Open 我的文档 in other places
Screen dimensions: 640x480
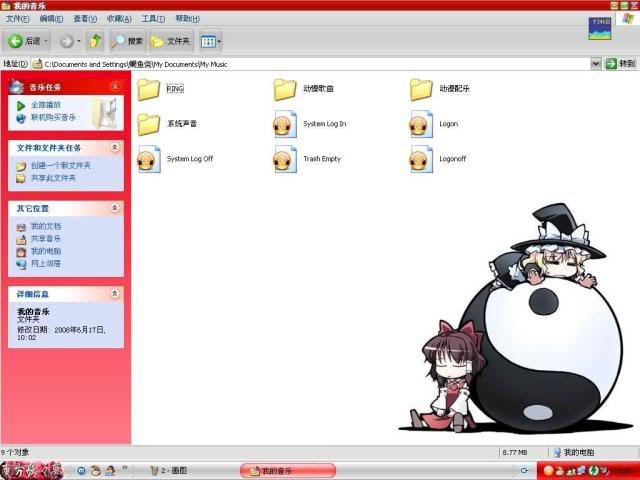[46, 227]
